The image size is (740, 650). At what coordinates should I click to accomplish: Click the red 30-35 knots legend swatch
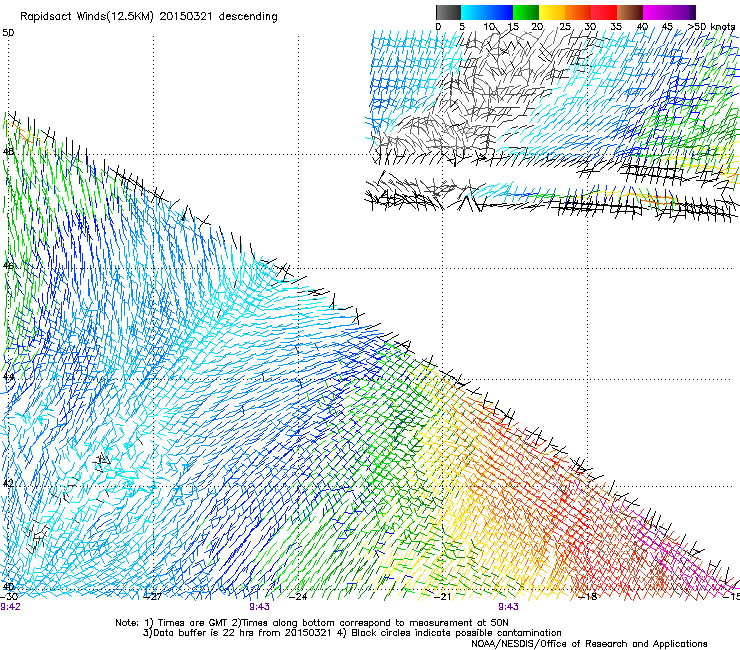click(604, 12)
